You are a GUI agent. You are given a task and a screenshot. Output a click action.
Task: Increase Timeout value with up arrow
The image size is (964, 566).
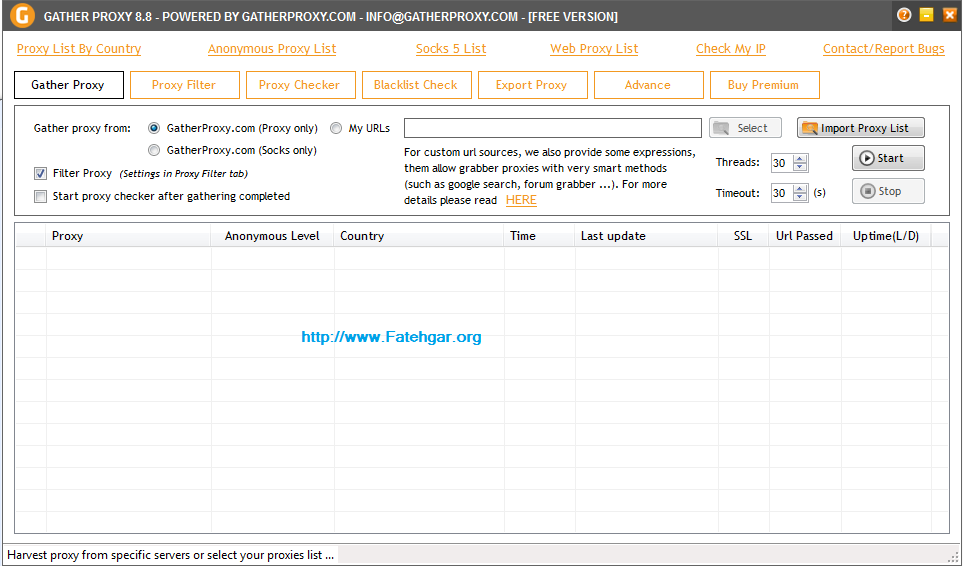pos(800,189)
